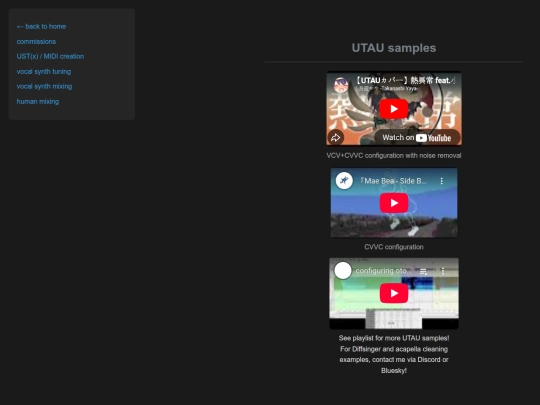Click the UTAU samples heading
This screenshot has height=405, width=540.
(x=394, y=48)
